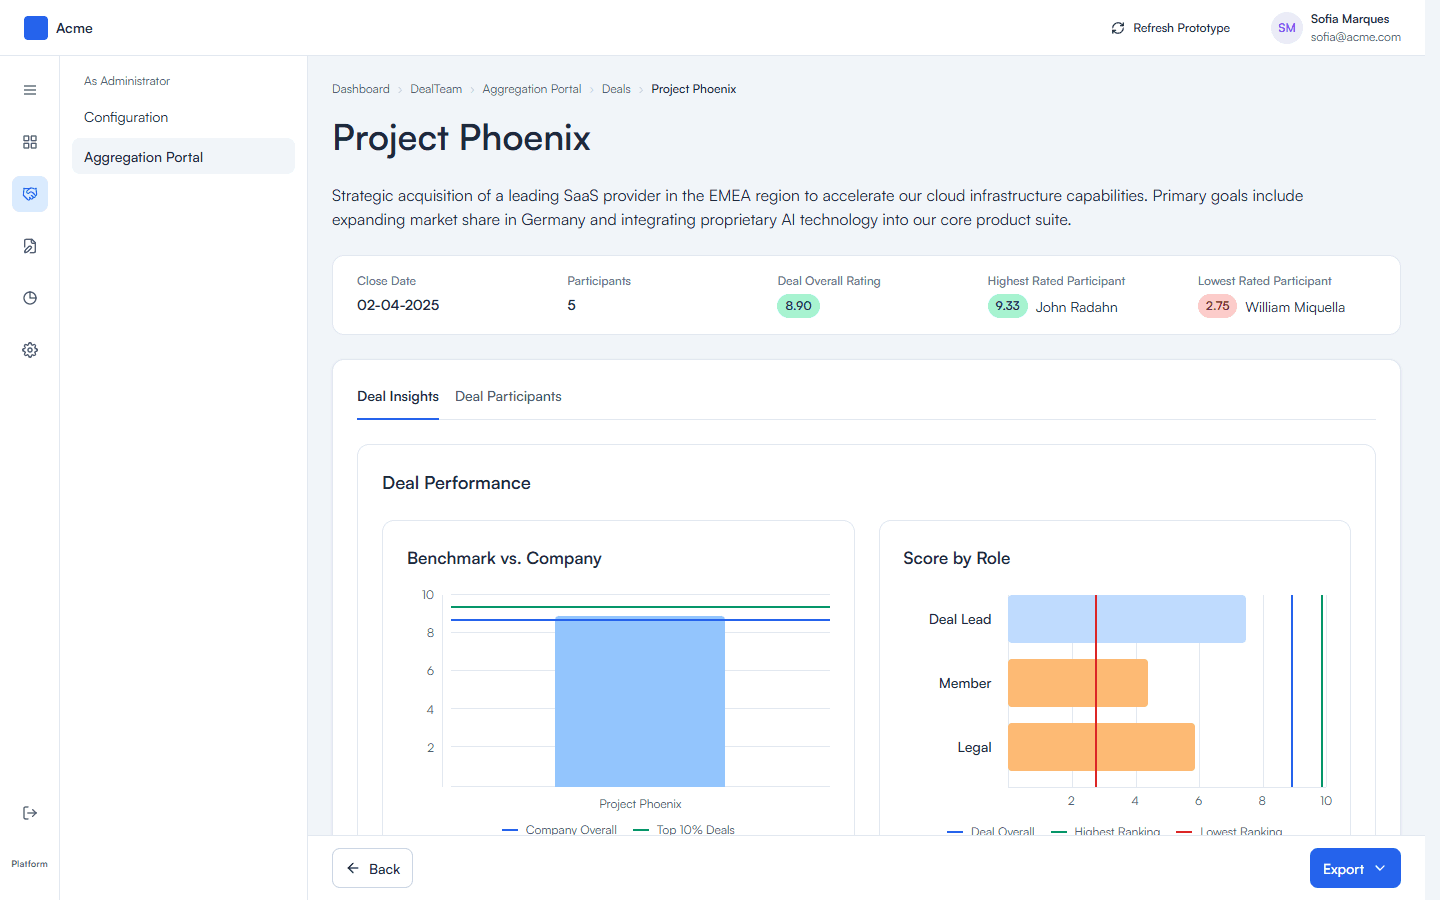Open the hamburger menu icon
Screen dimensions: 1440x900
[x=30, y=90]
